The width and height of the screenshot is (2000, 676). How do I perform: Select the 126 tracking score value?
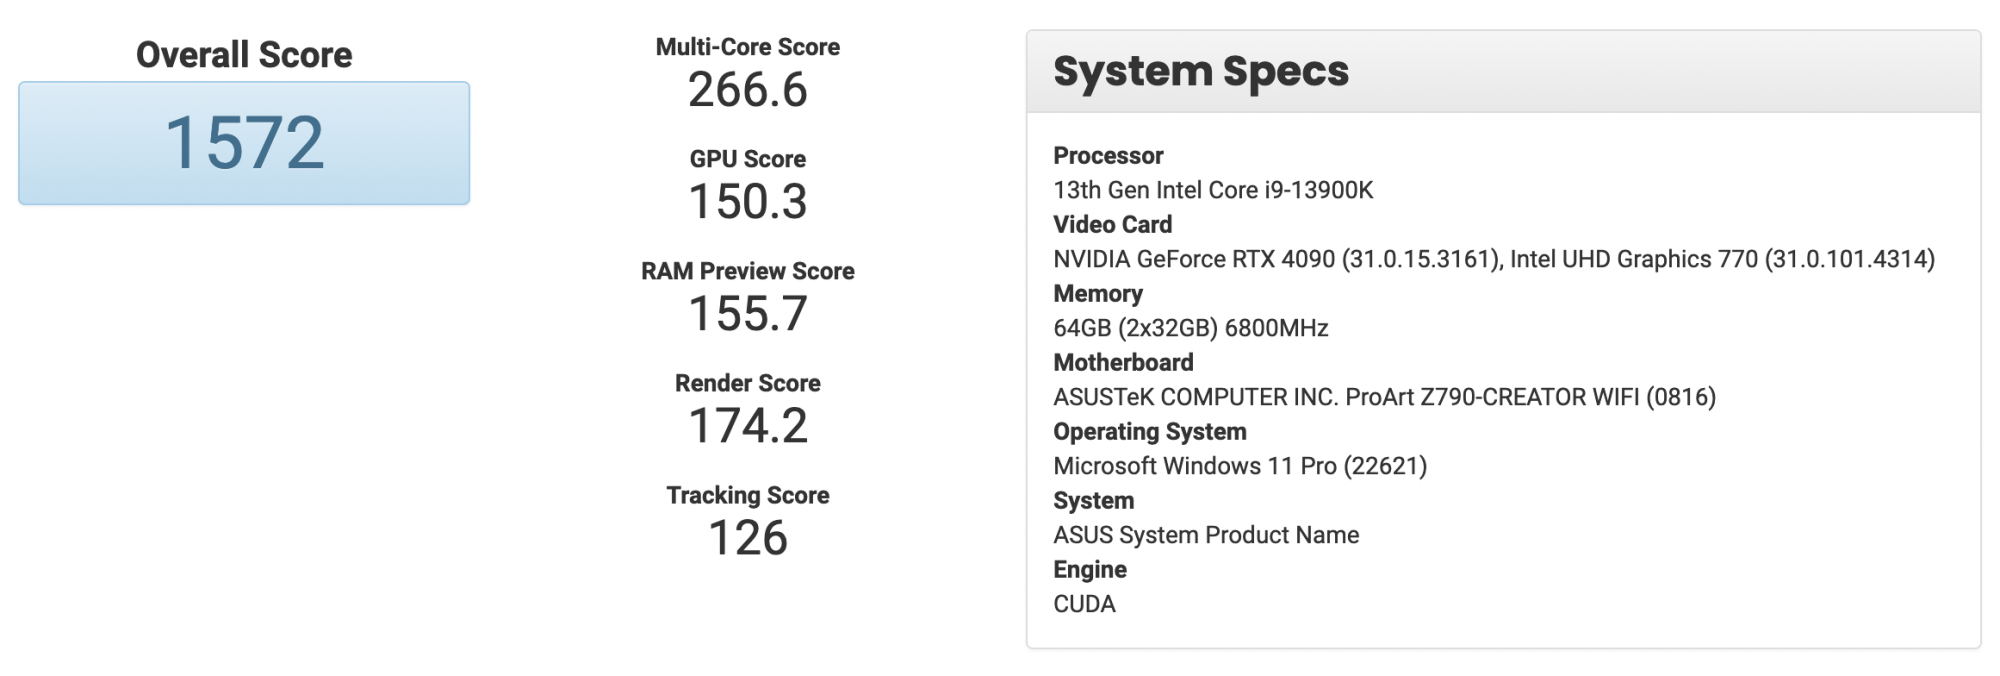(747, 538)
